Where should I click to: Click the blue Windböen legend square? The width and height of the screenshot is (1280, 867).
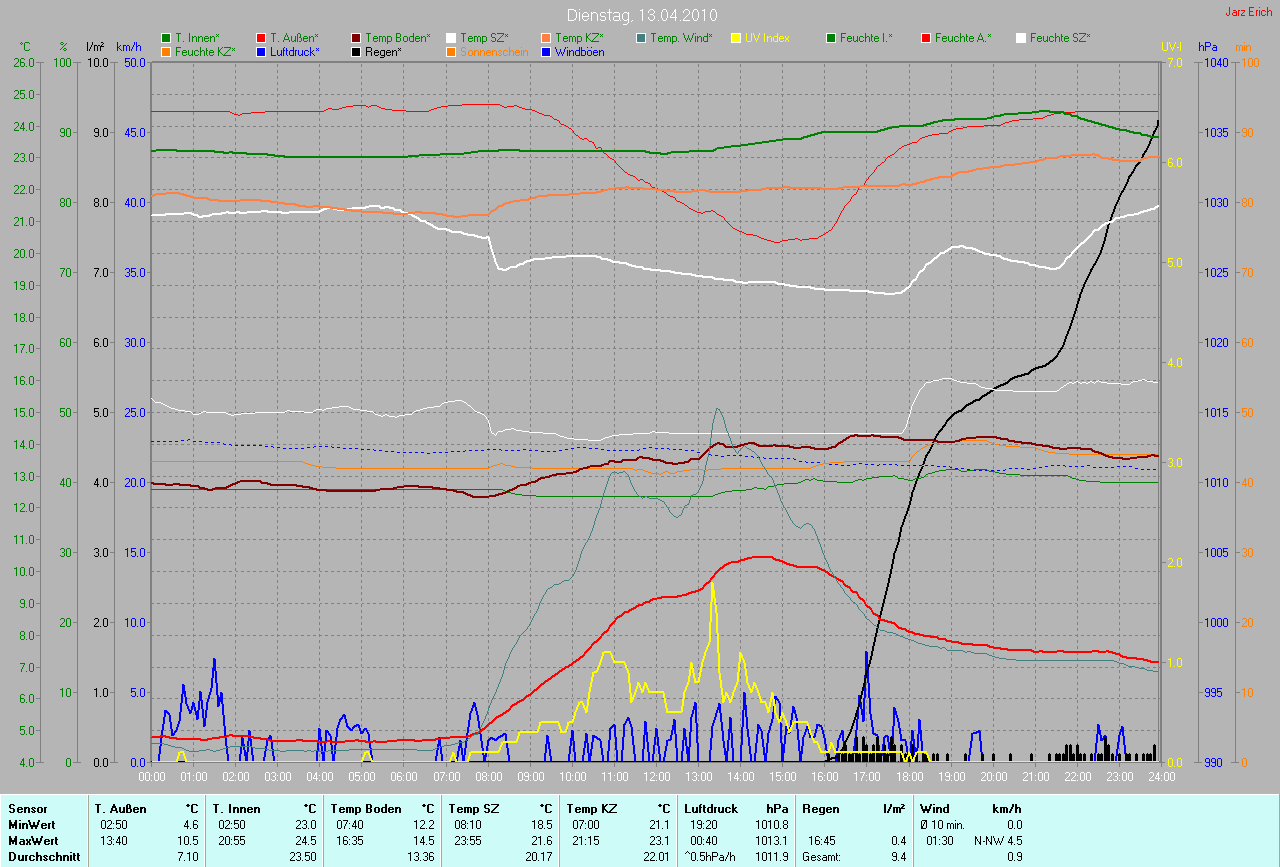[546, 52]
